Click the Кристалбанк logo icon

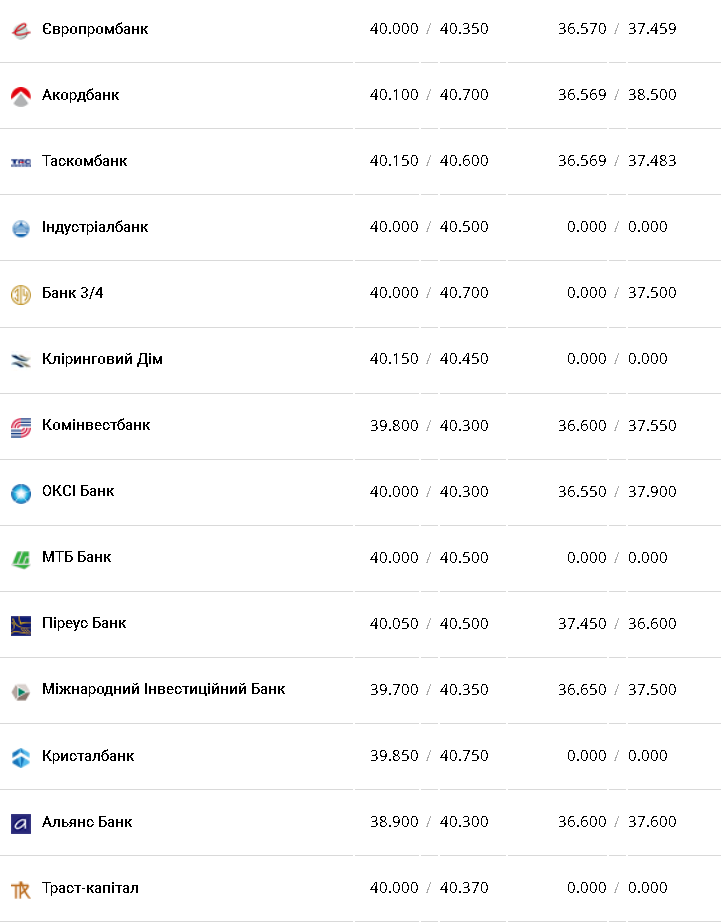(21, 757)
